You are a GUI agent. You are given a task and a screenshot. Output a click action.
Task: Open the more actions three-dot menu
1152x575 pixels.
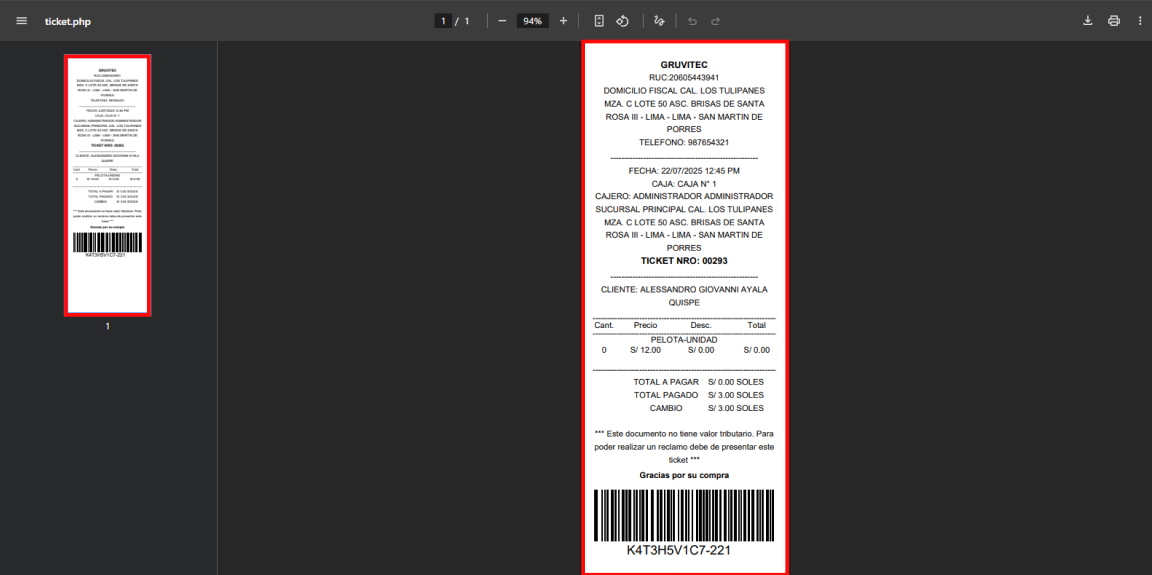(x=1139, y=21)
